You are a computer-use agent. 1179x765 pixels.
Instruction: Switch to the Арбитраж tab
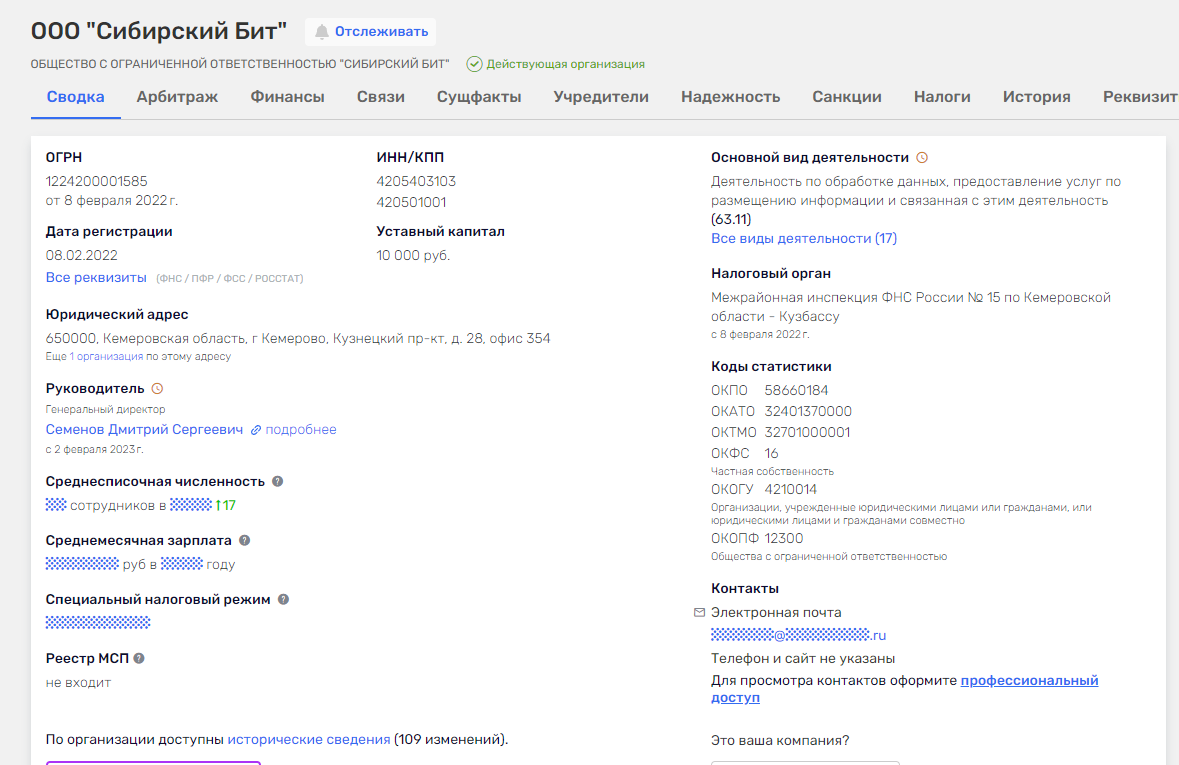pyautogui.click(x=177, y=97)
